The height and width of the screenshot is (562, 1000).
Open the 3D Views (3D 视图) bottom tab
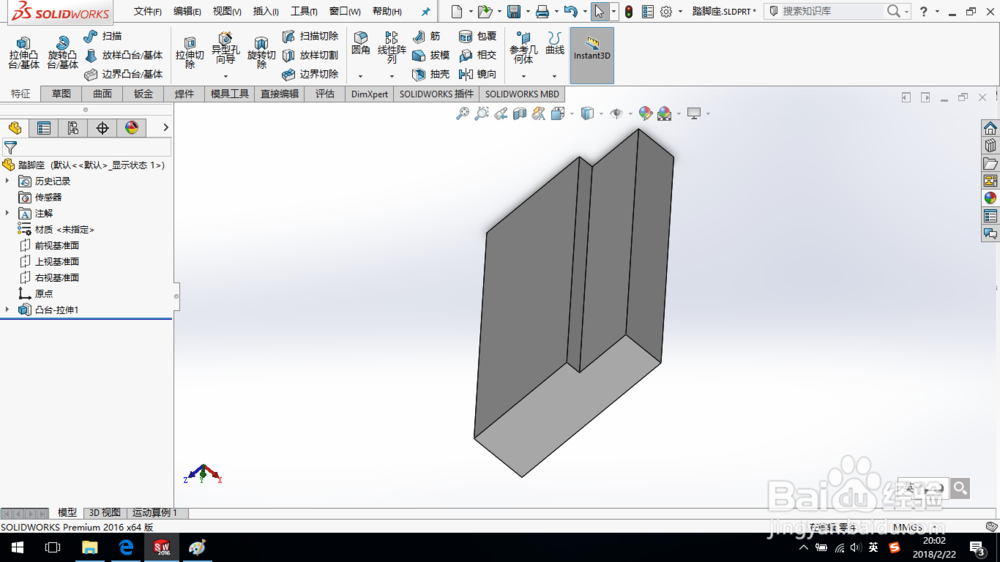[x=105, y=512]
